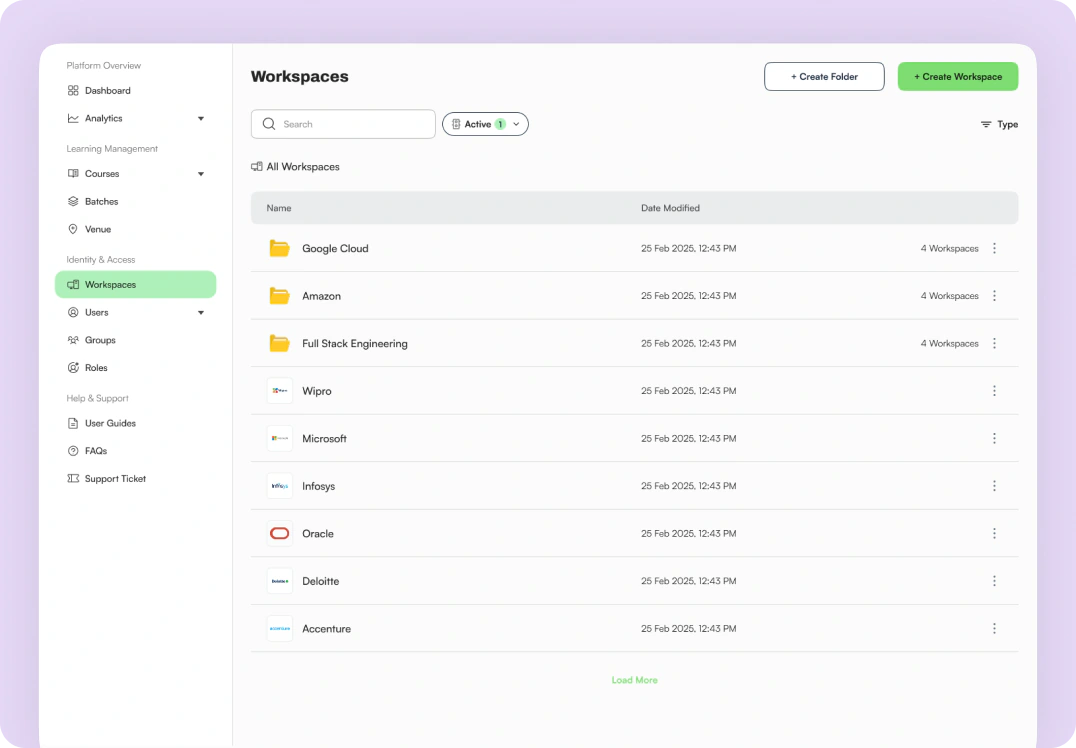Open the Oracle workspace name

(x=318, y=533)
